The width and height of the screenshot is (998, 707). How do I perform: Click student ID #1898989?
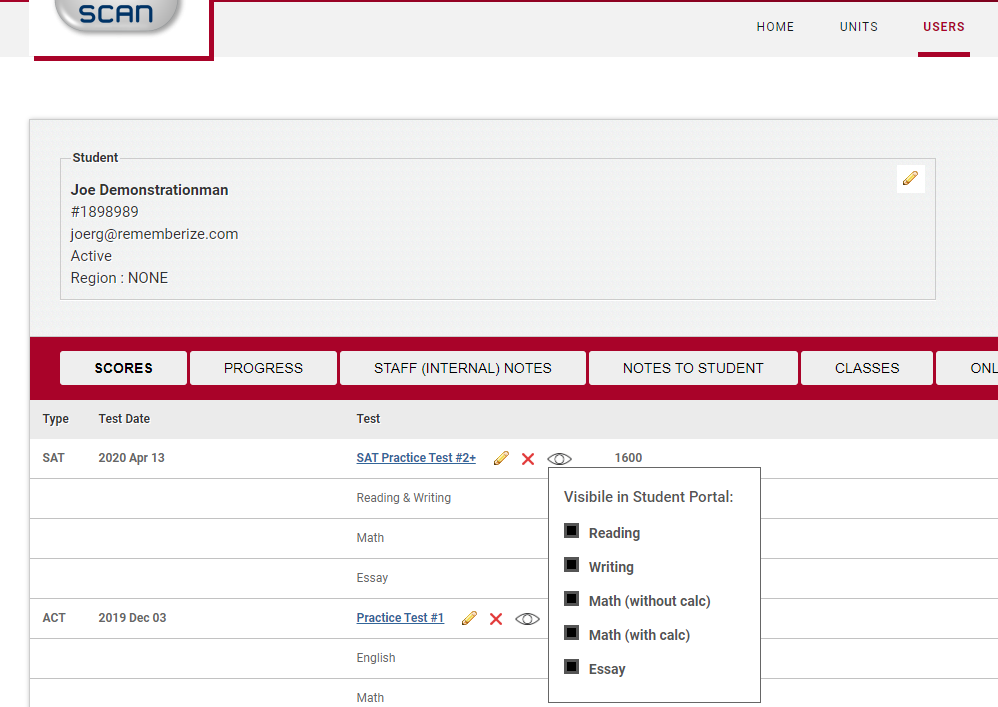[104, 211]
